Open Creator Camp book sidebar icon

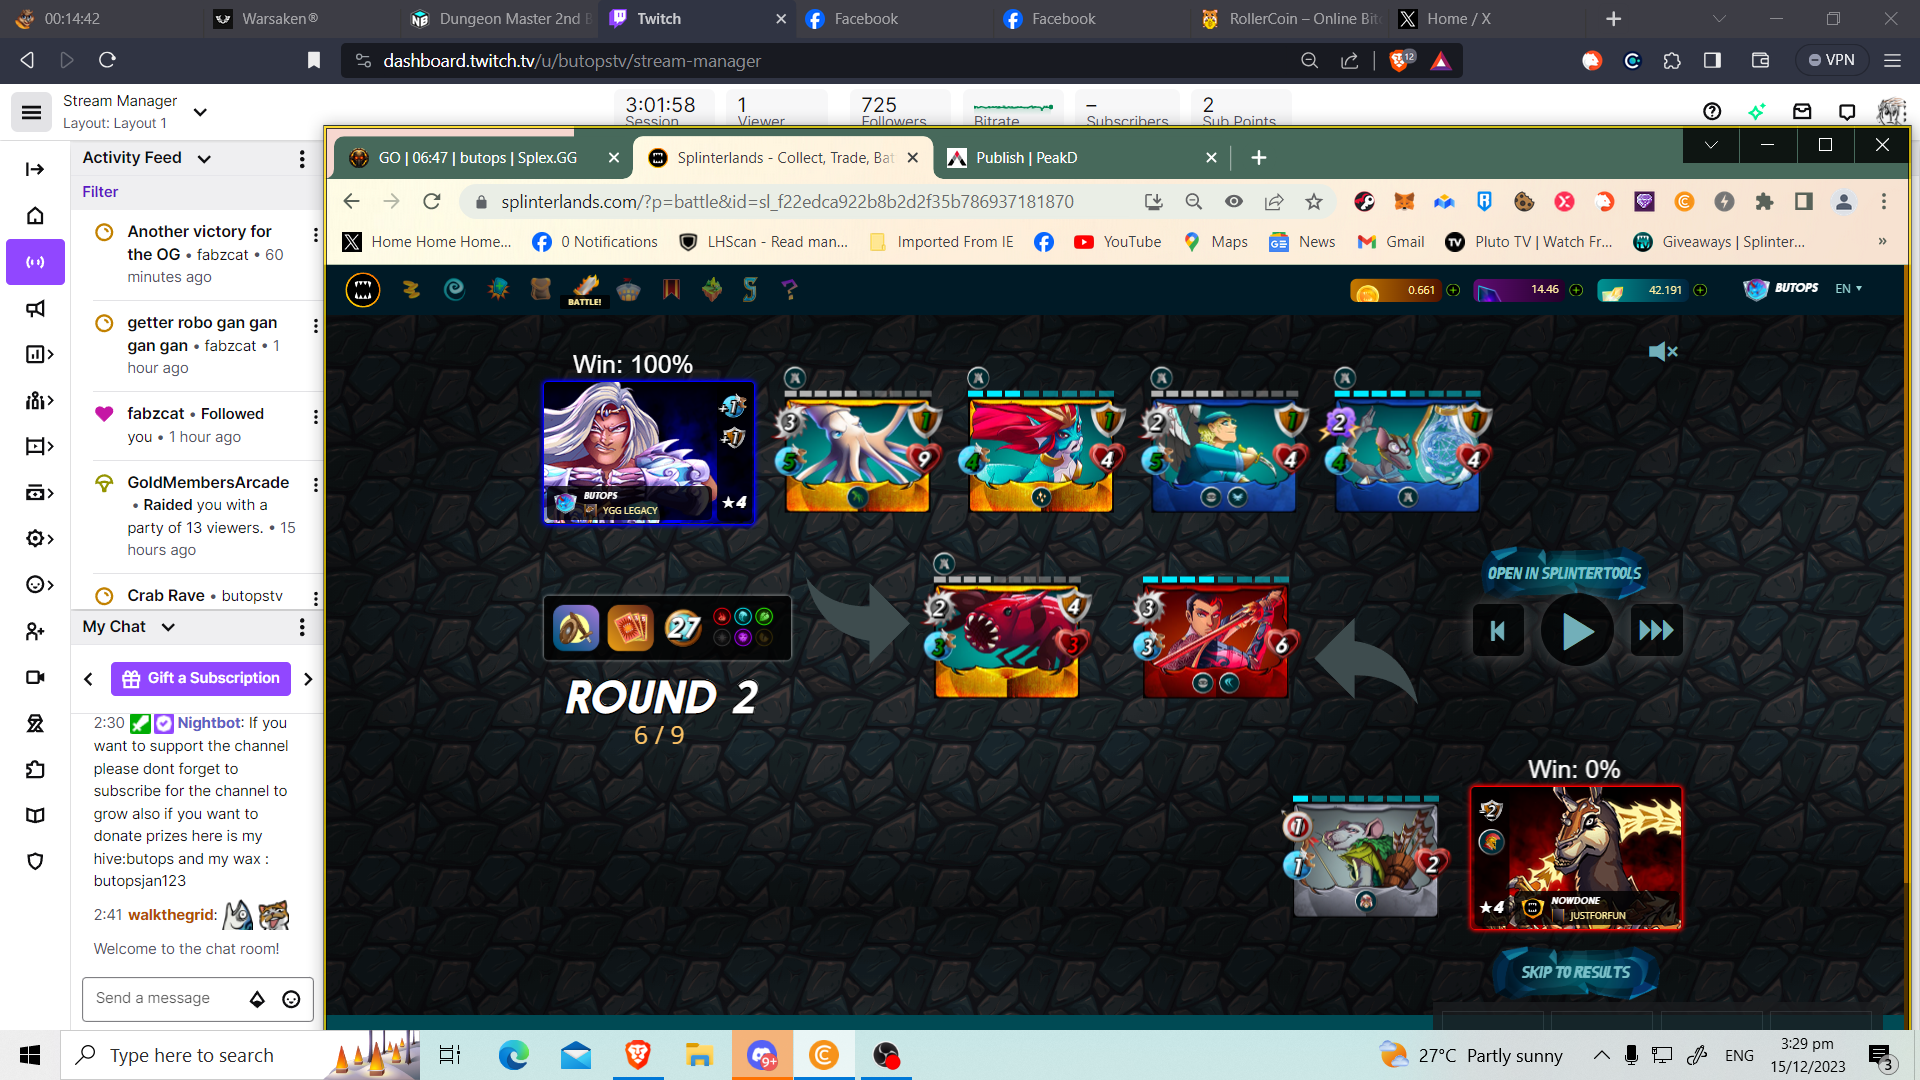click(x=35, y=815)
